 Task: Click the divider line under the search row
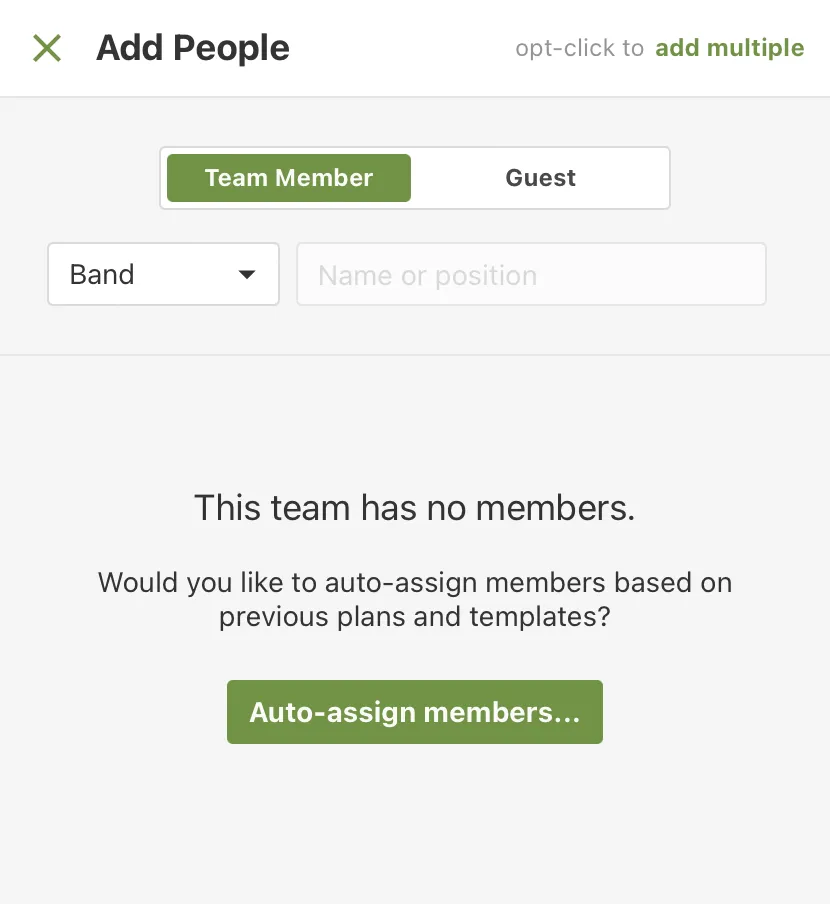coord(414,355)
